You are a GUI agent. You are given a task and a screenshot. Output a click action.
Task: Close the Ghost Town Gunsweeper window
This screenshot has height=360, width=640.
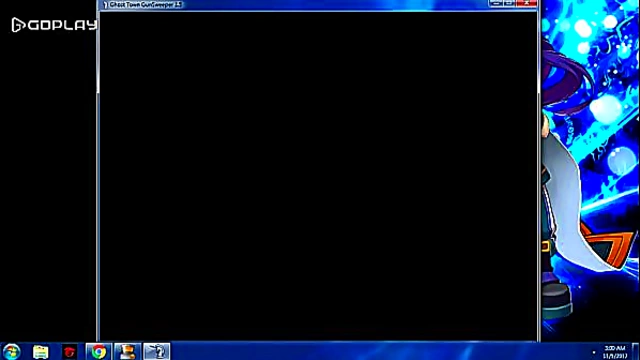[526, 3]
